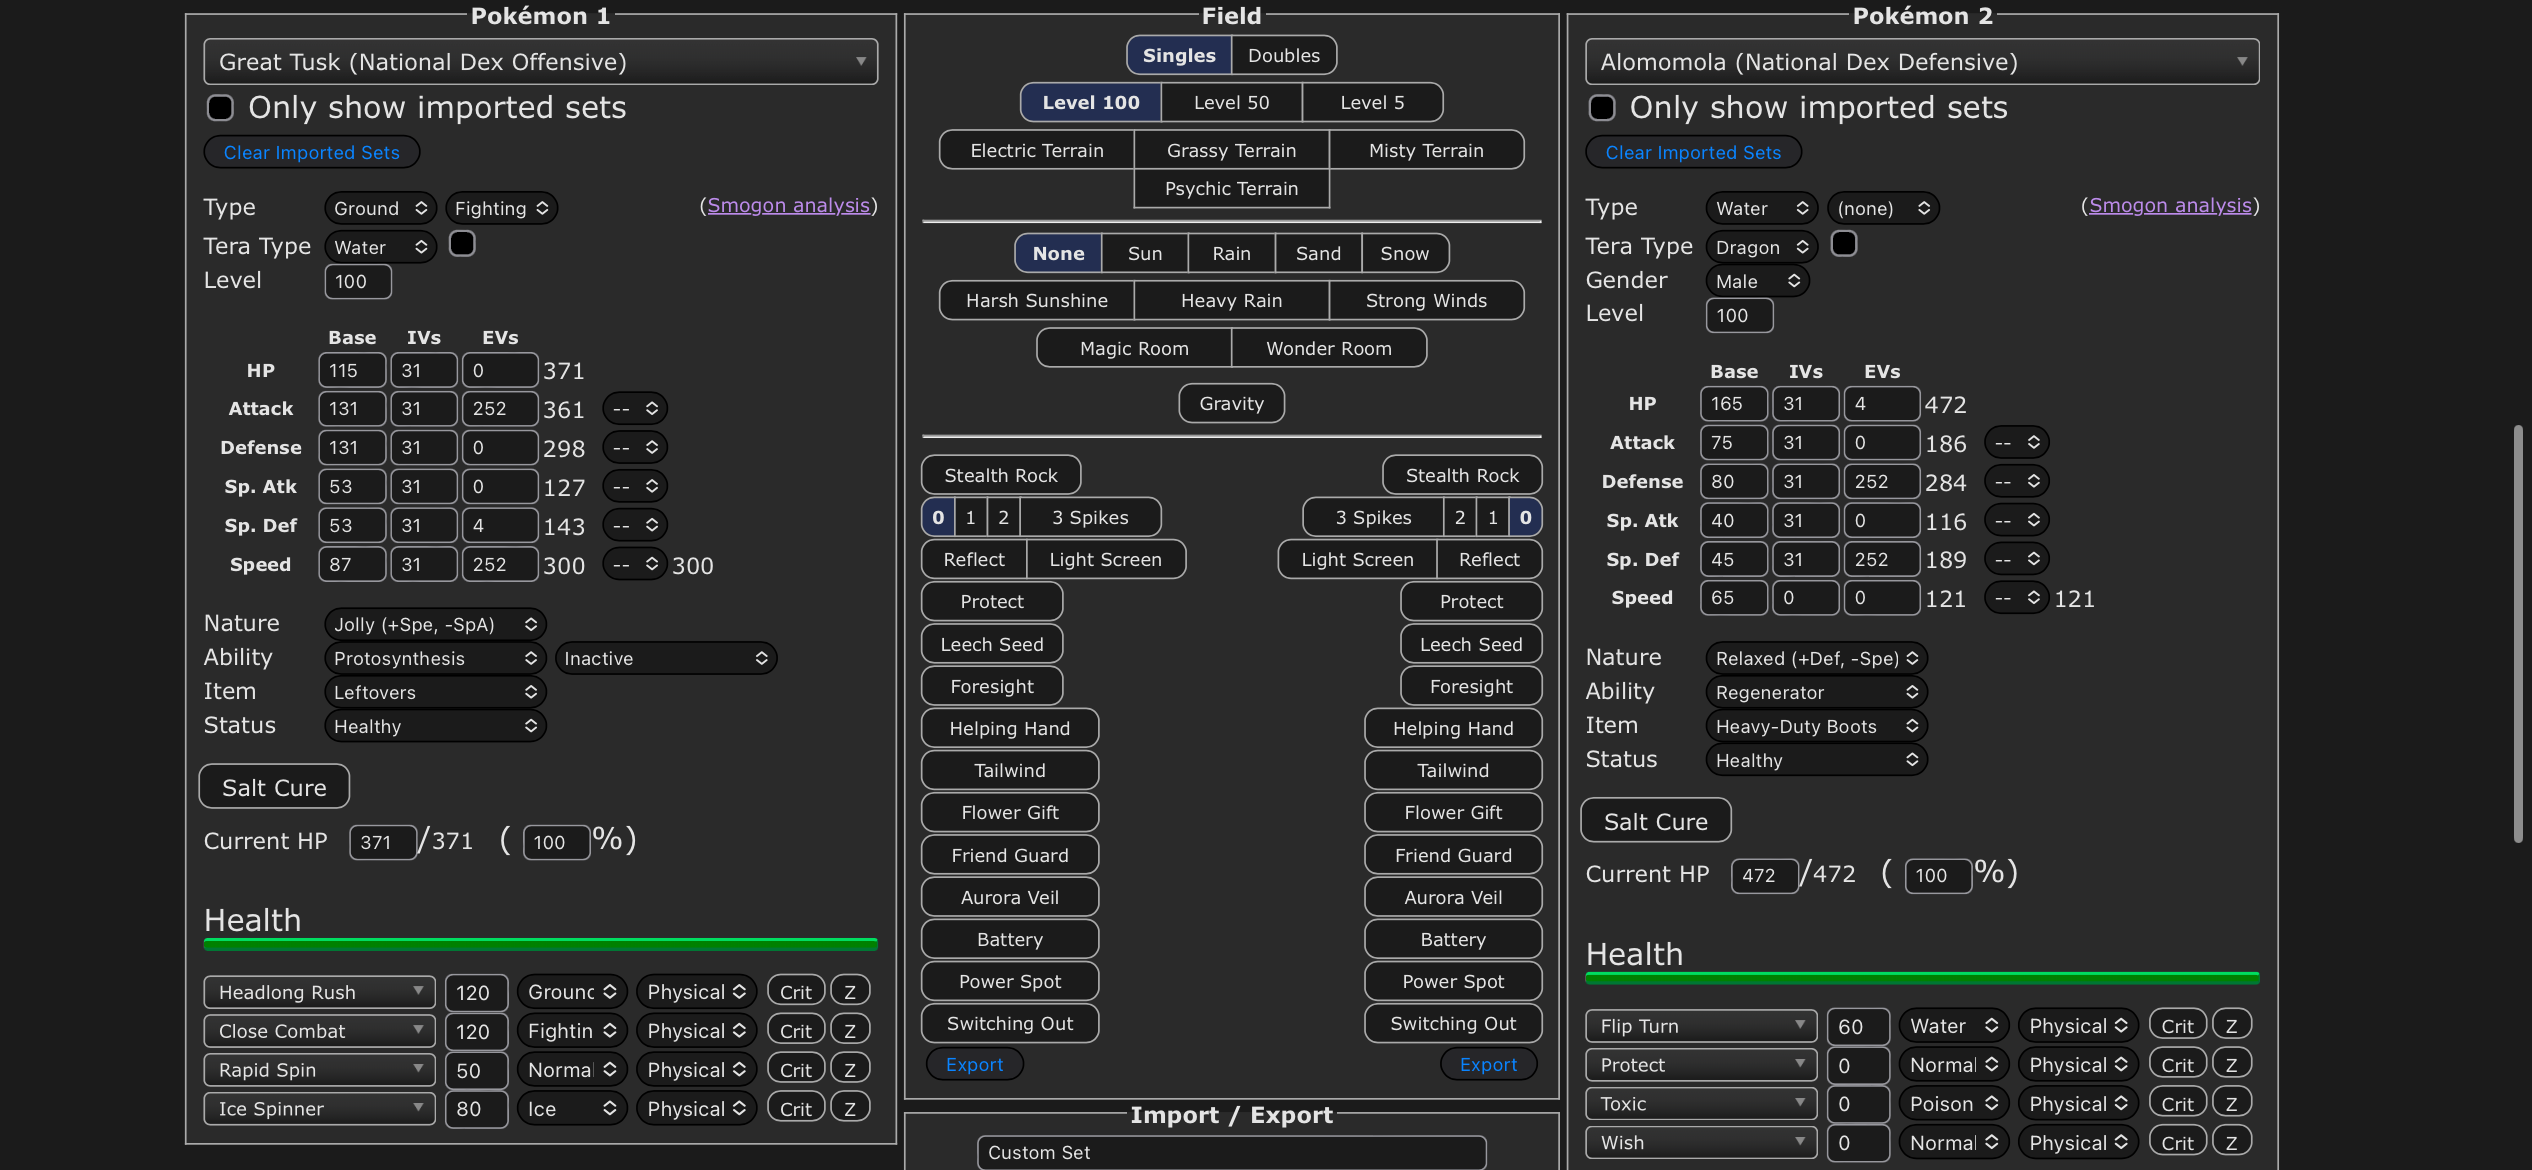Toggle Z for Close Combat
The width and height of the screenshot is (2532, 1170).
click(850, 1031)
